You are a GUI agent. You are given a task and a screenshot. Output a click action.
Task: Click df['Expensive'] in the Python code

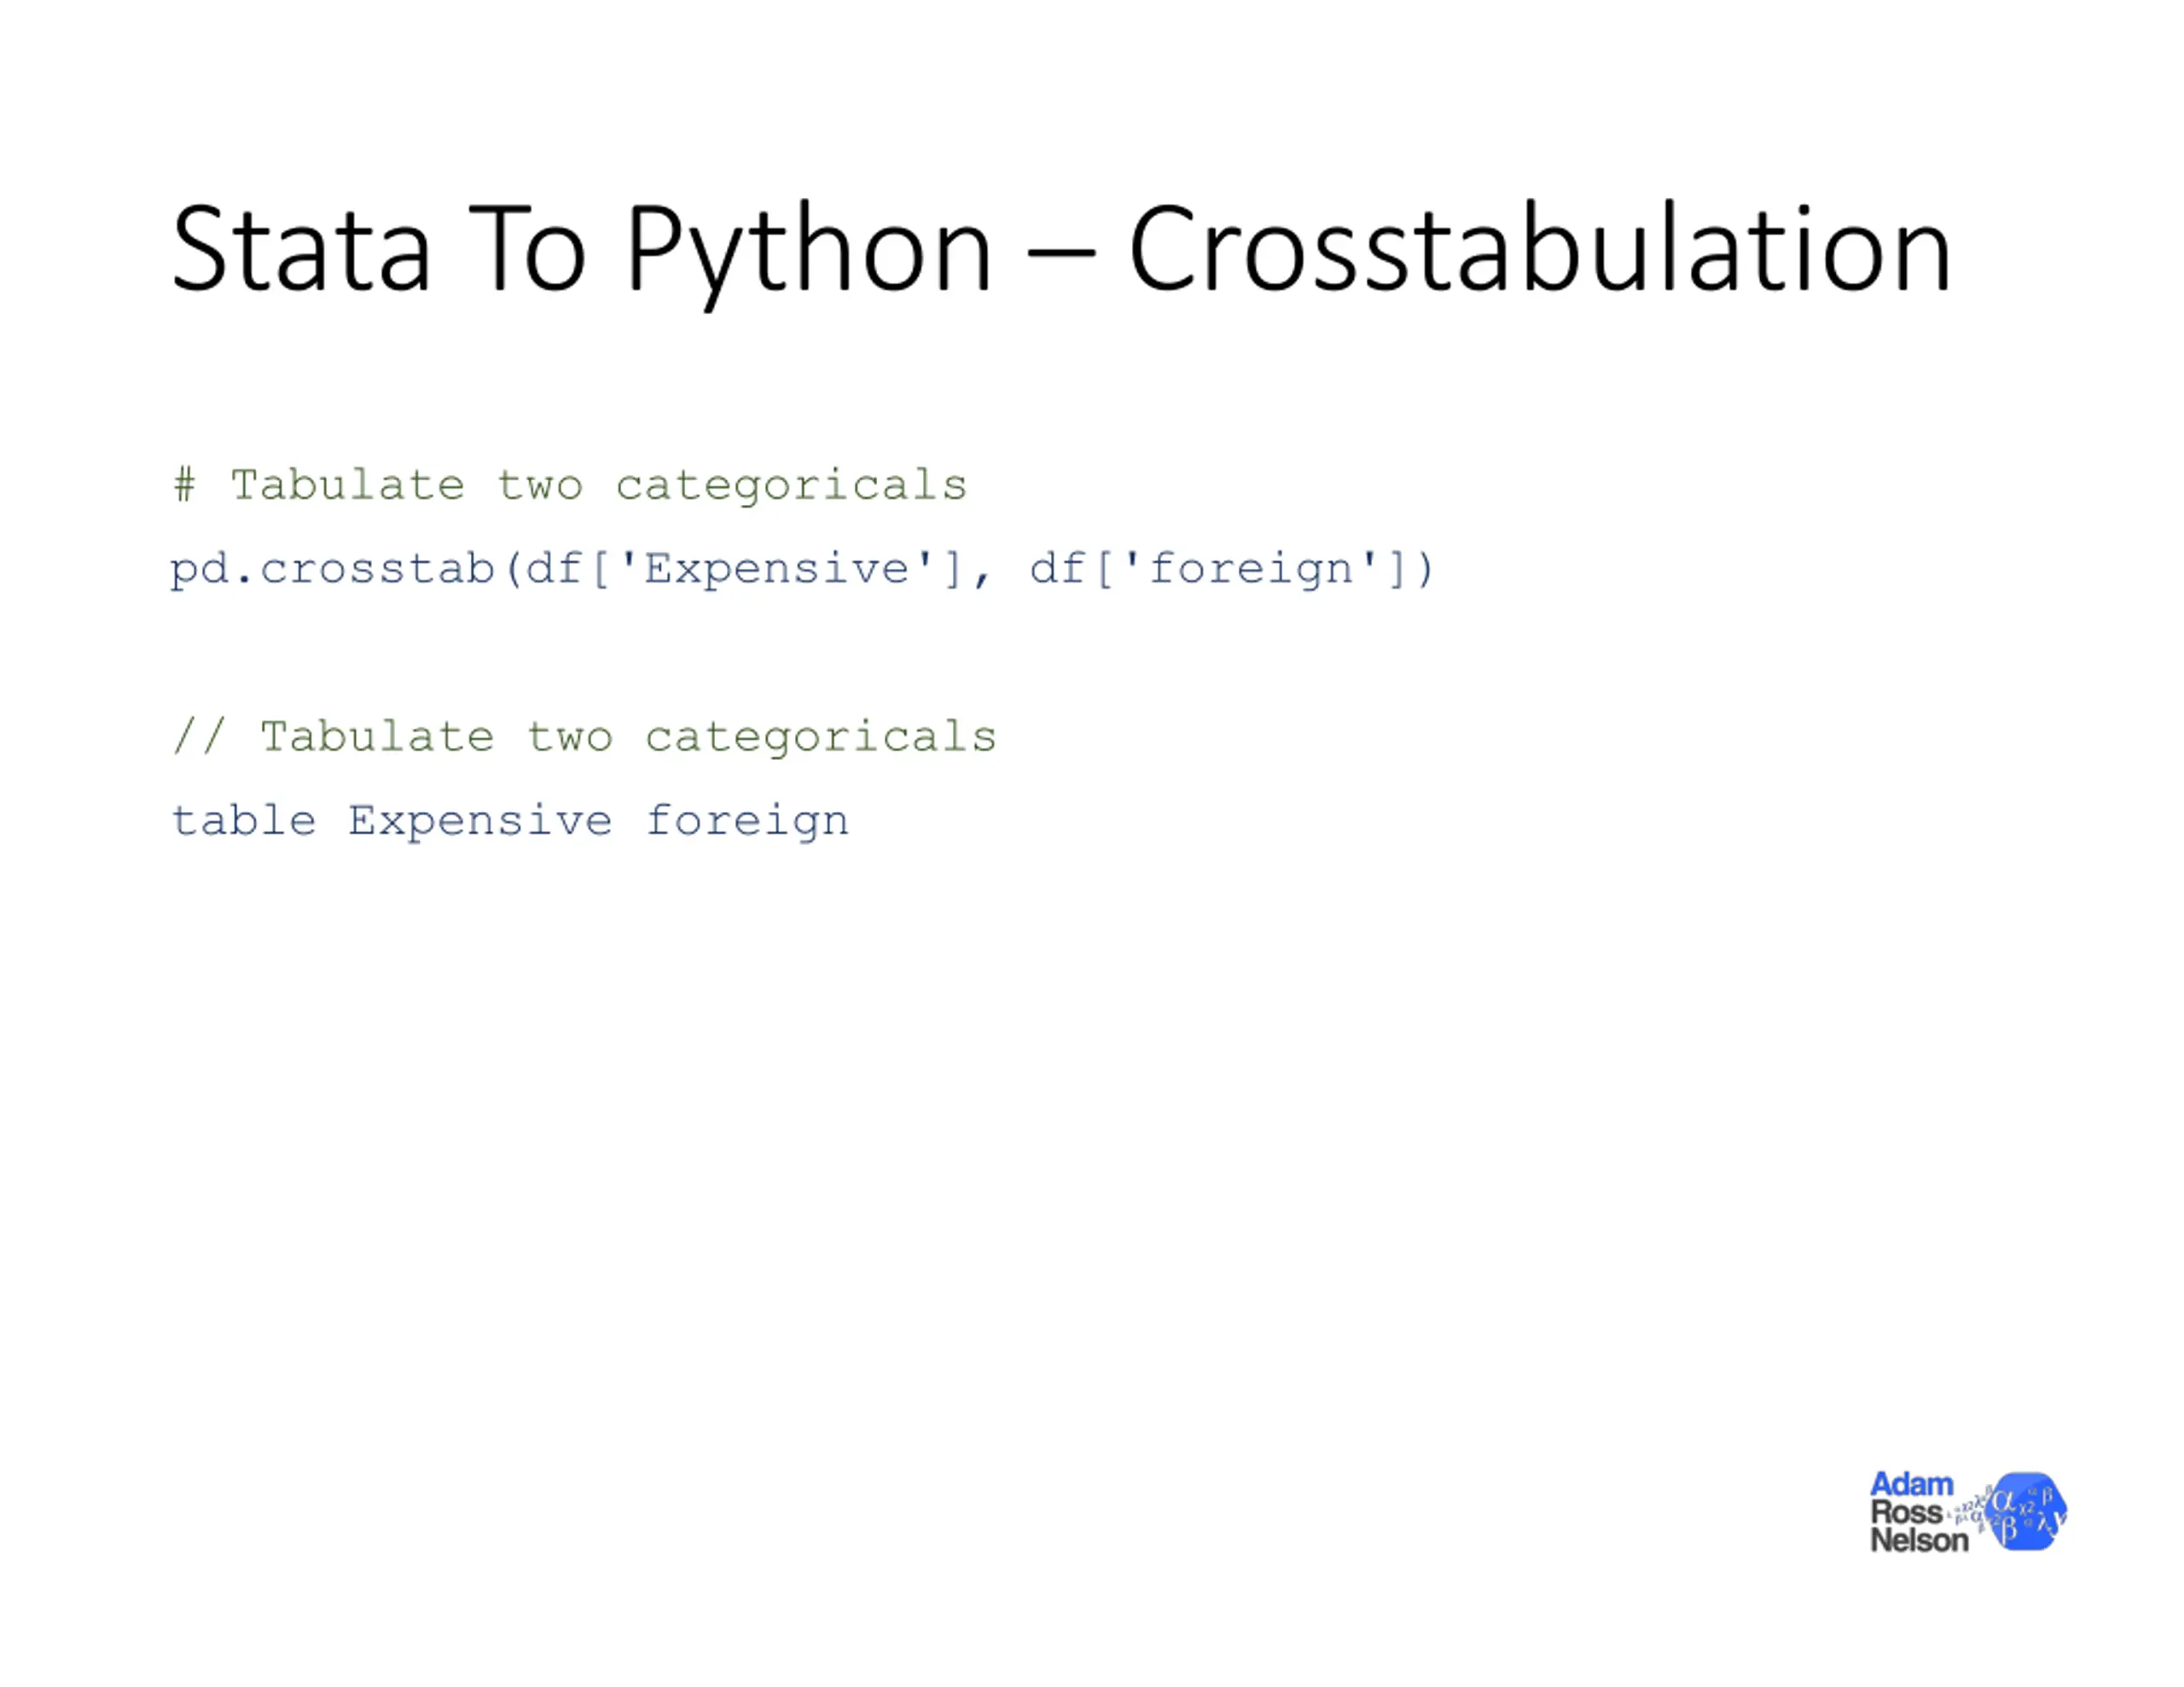tap(743, 570)
